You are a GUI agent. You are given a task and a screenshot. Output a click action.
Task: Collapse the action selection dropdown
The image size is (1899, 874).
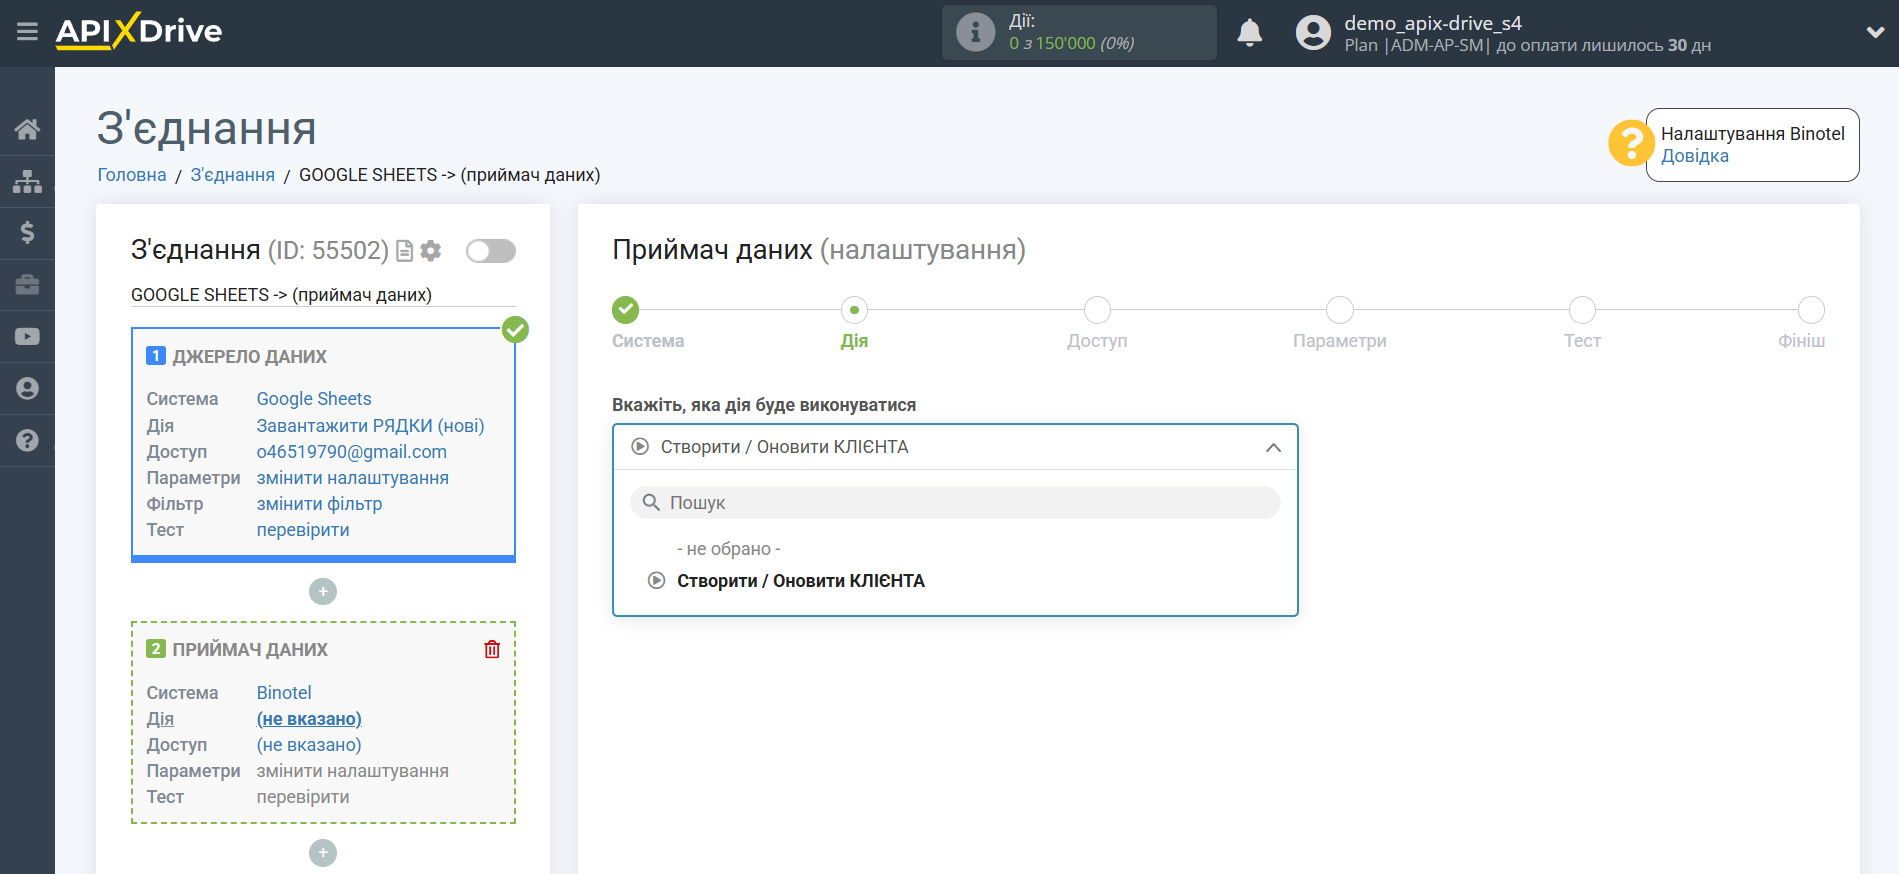click(x=1272, y=447)
